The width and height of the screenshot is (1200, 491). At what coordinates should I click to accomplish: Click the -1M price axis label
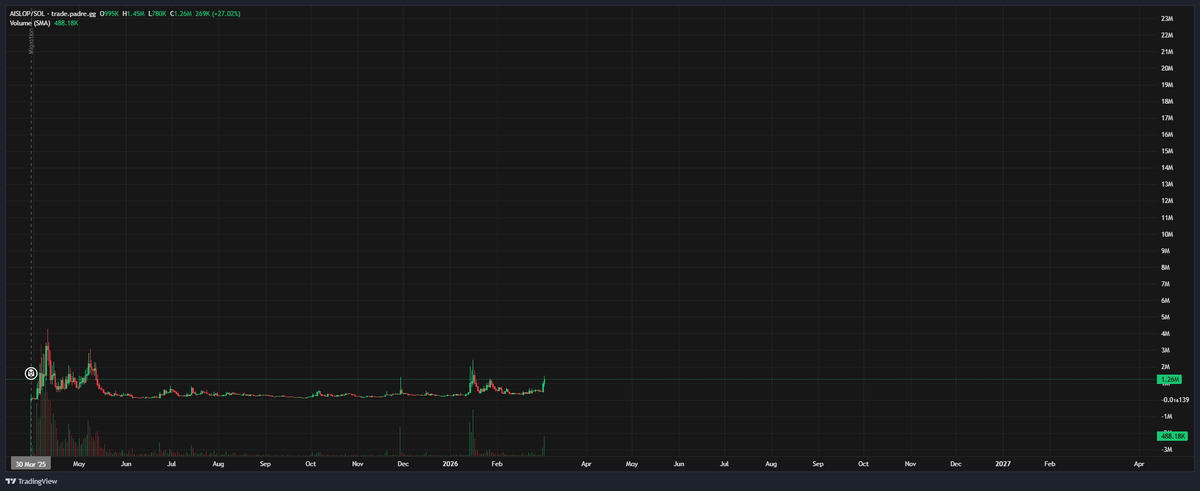1167,416
